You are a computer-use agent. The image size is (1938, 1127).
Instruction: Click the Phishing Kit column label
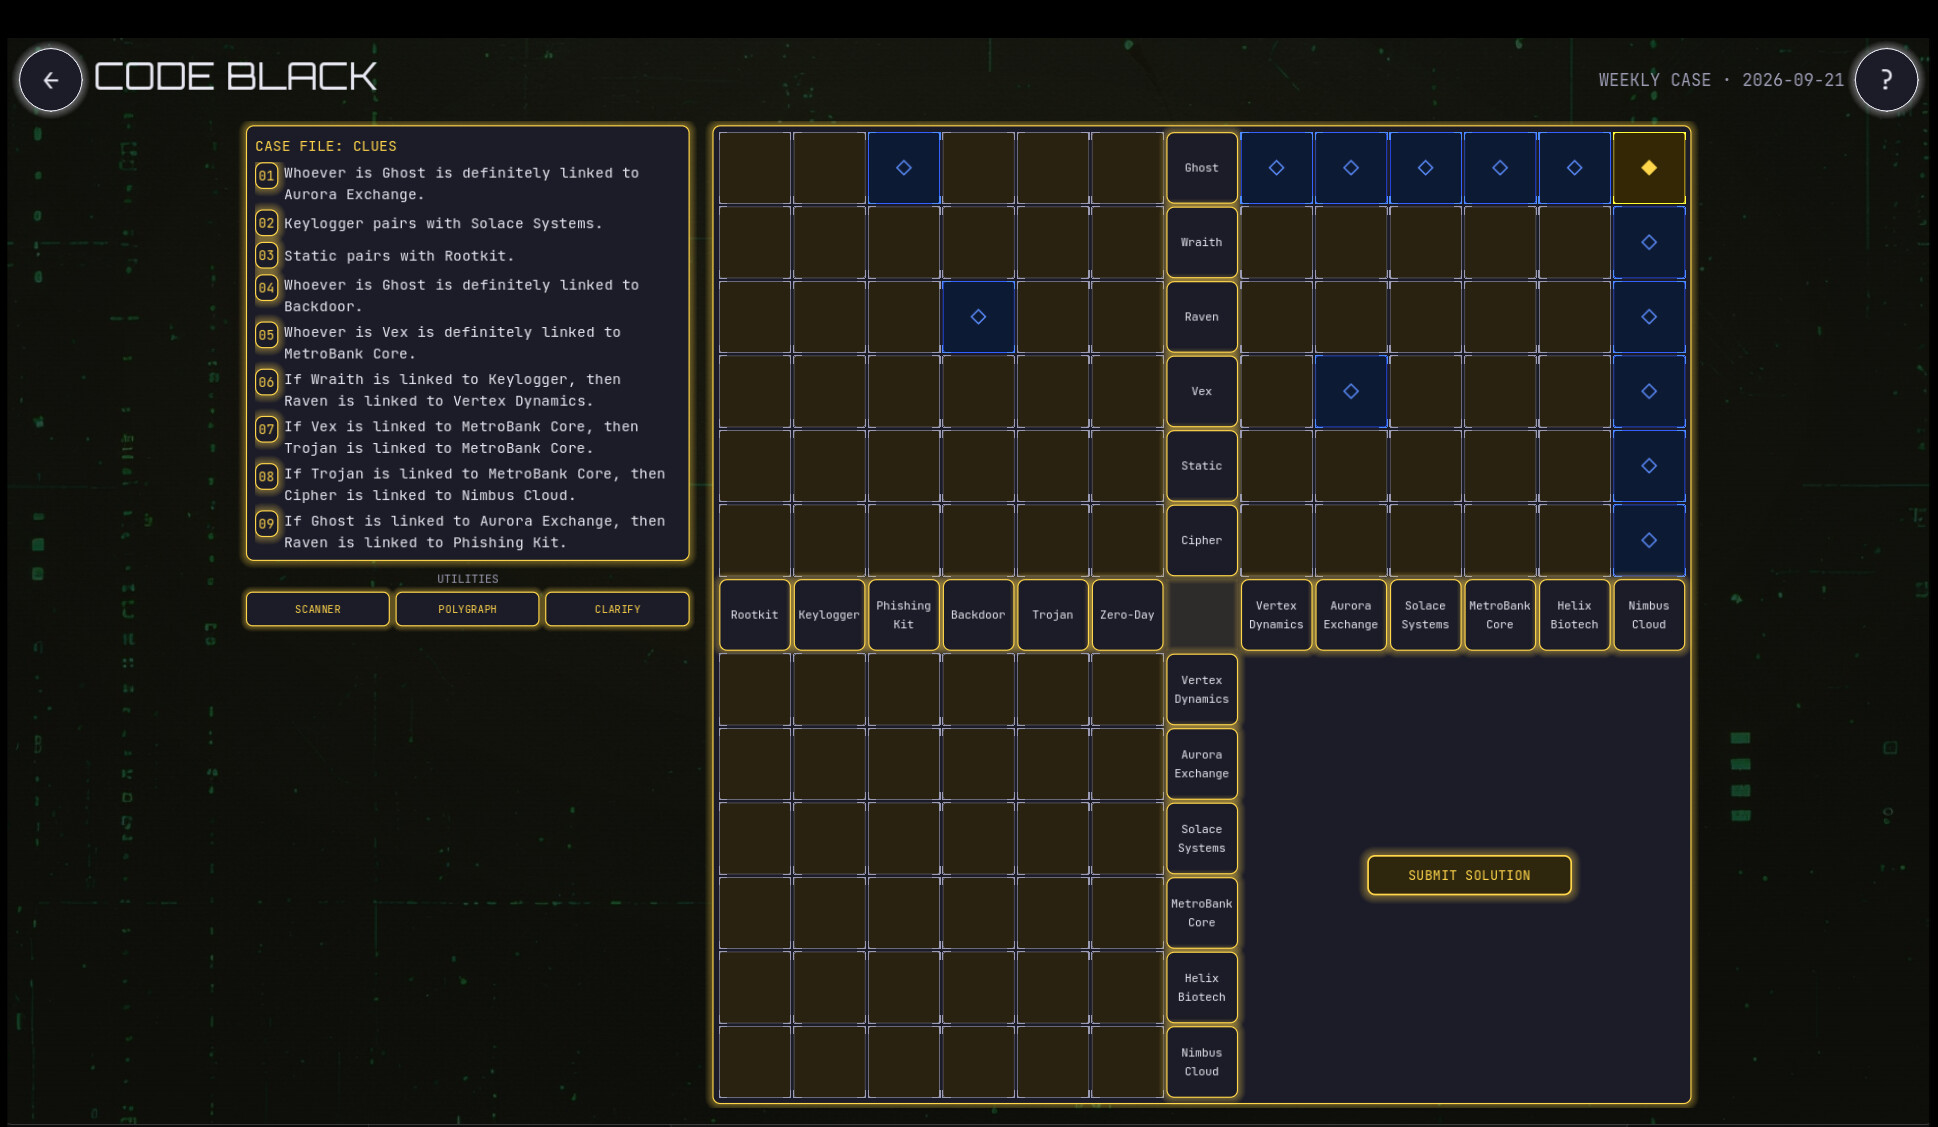[x=904, y=615]
